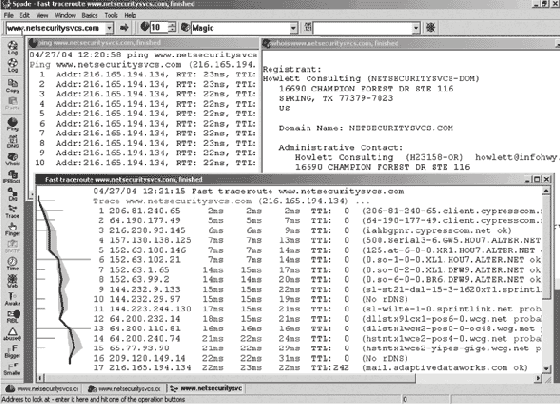Click the Administrative Contact: line in whois
Image resolution: width=560 pixels, height=404 pixels.
pos(341,148)
